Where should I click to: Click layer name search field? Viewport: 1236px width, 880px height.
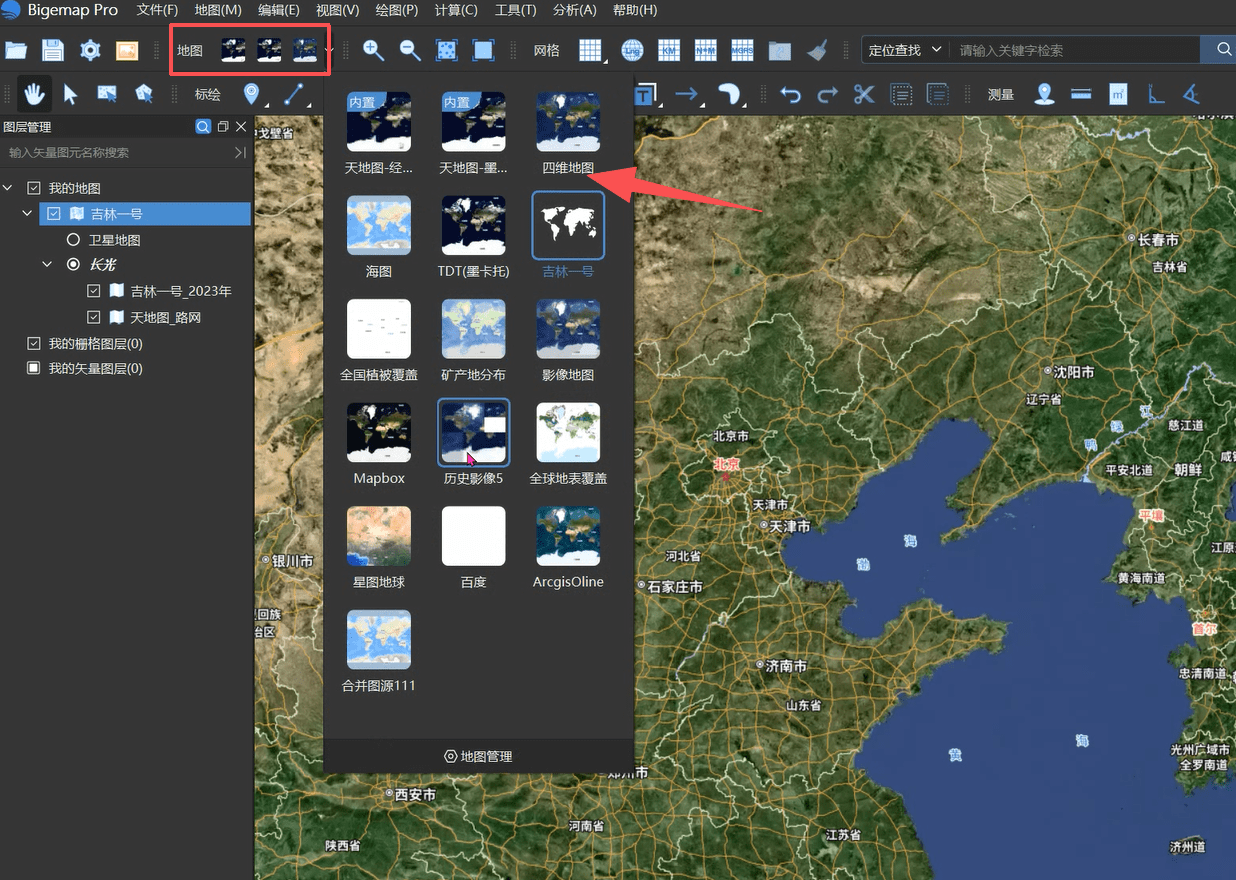[x=118, y=153]
